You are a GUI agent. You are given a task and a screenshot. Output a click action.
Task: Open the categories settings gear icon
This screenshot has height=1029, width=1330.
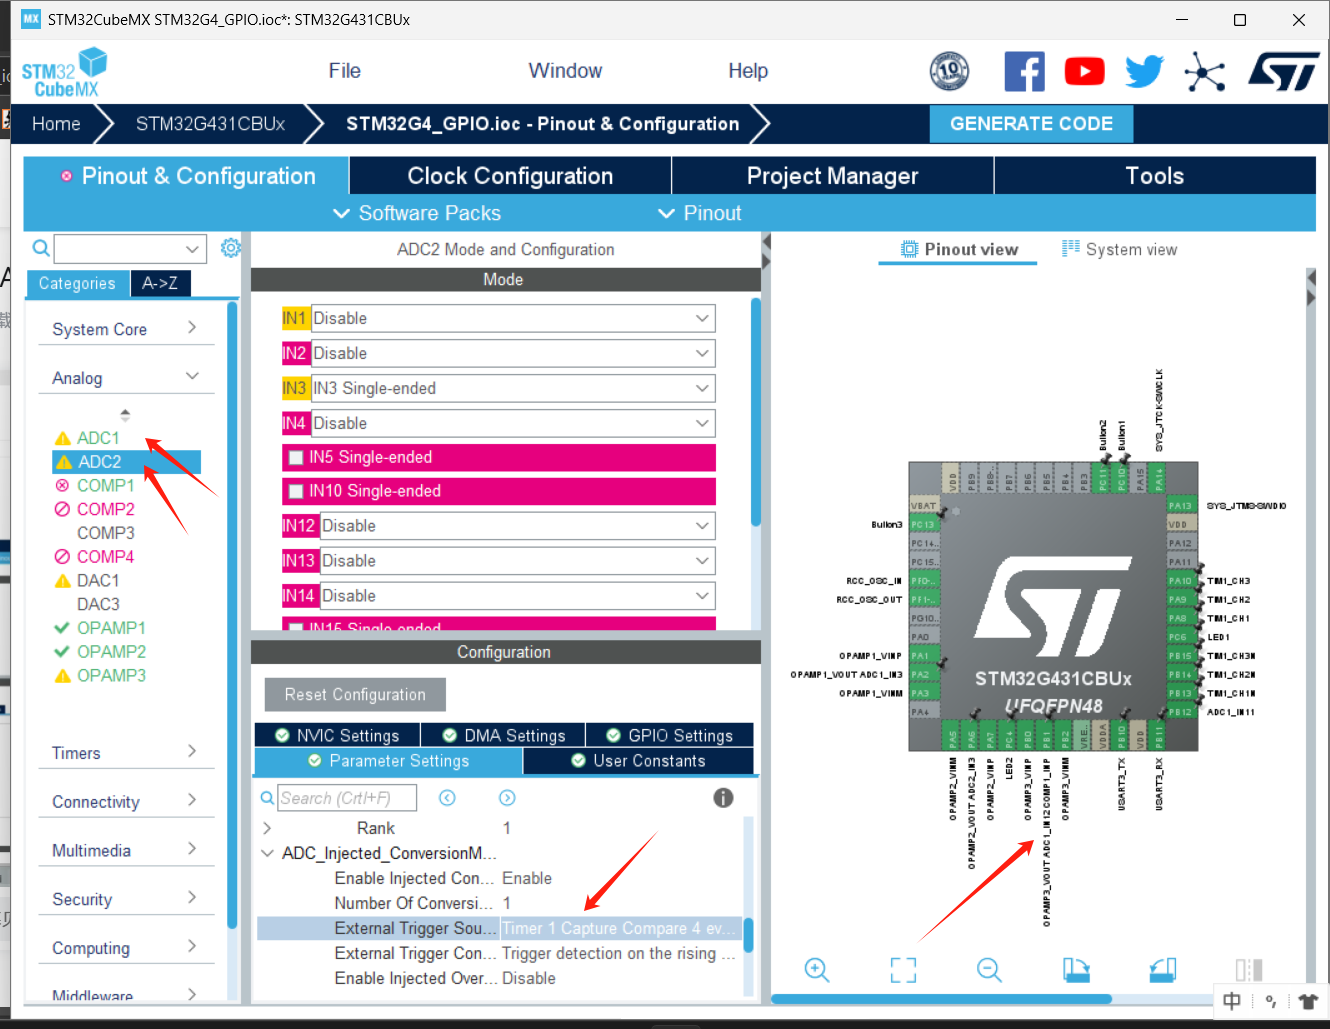coord(231,248)
